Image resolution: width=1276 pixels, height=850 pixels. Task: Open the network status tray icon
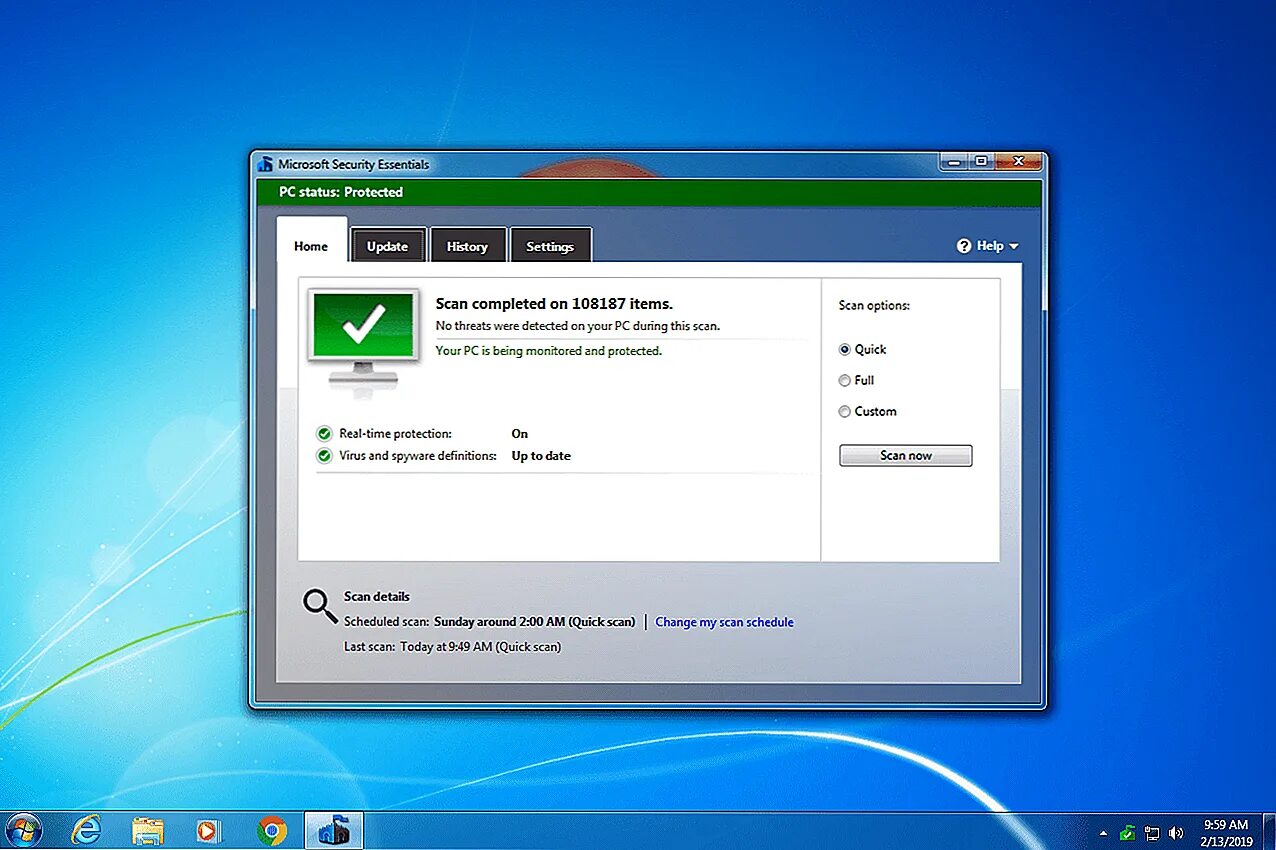[x=1152, y=832]
